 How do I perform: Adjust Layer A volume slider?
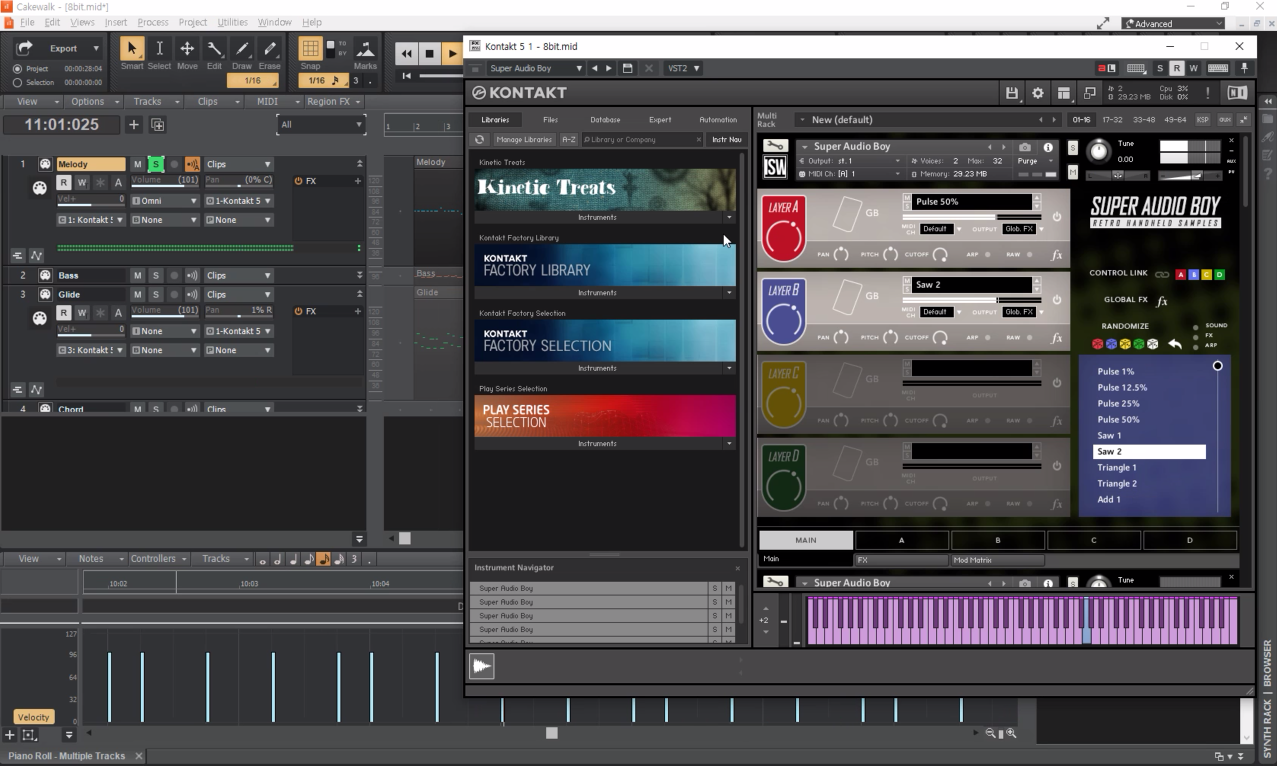point(971,217)
